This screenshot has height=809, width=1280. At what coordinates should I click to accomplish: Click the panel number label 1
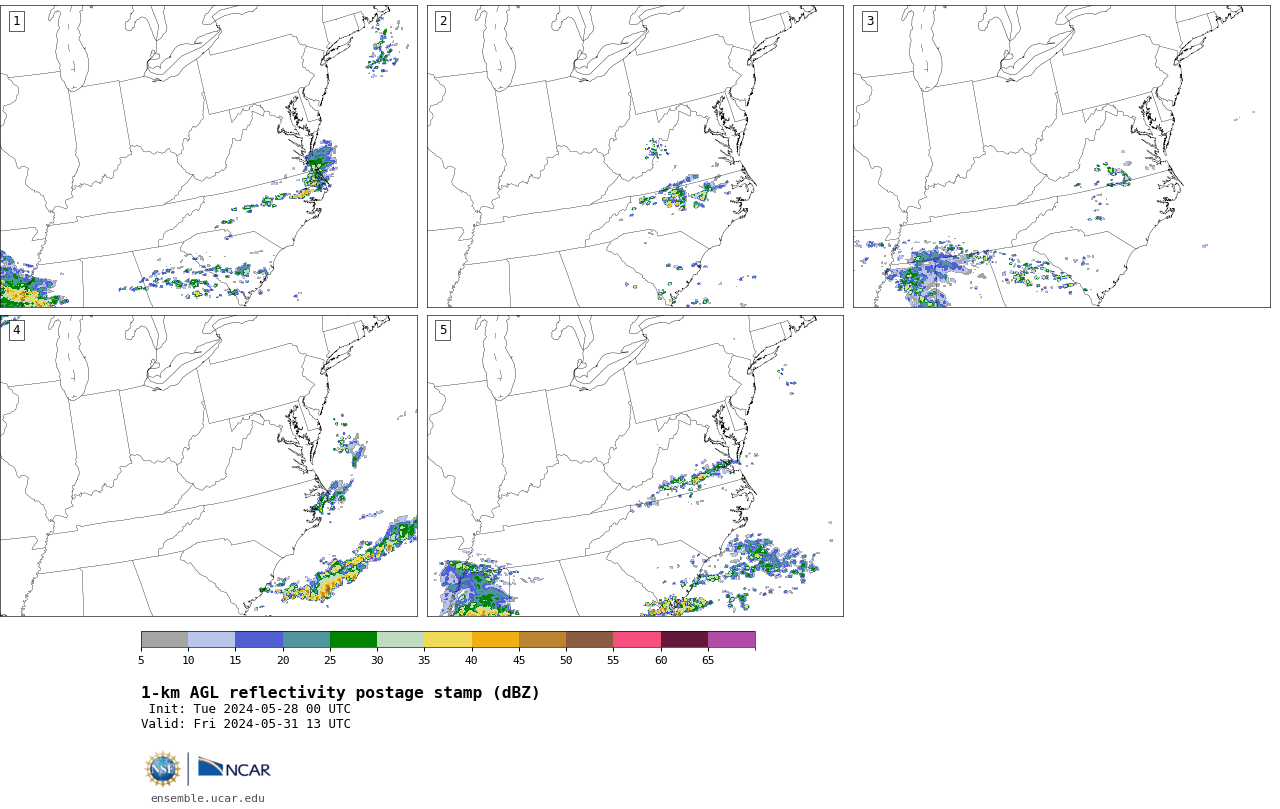point(16,21)
